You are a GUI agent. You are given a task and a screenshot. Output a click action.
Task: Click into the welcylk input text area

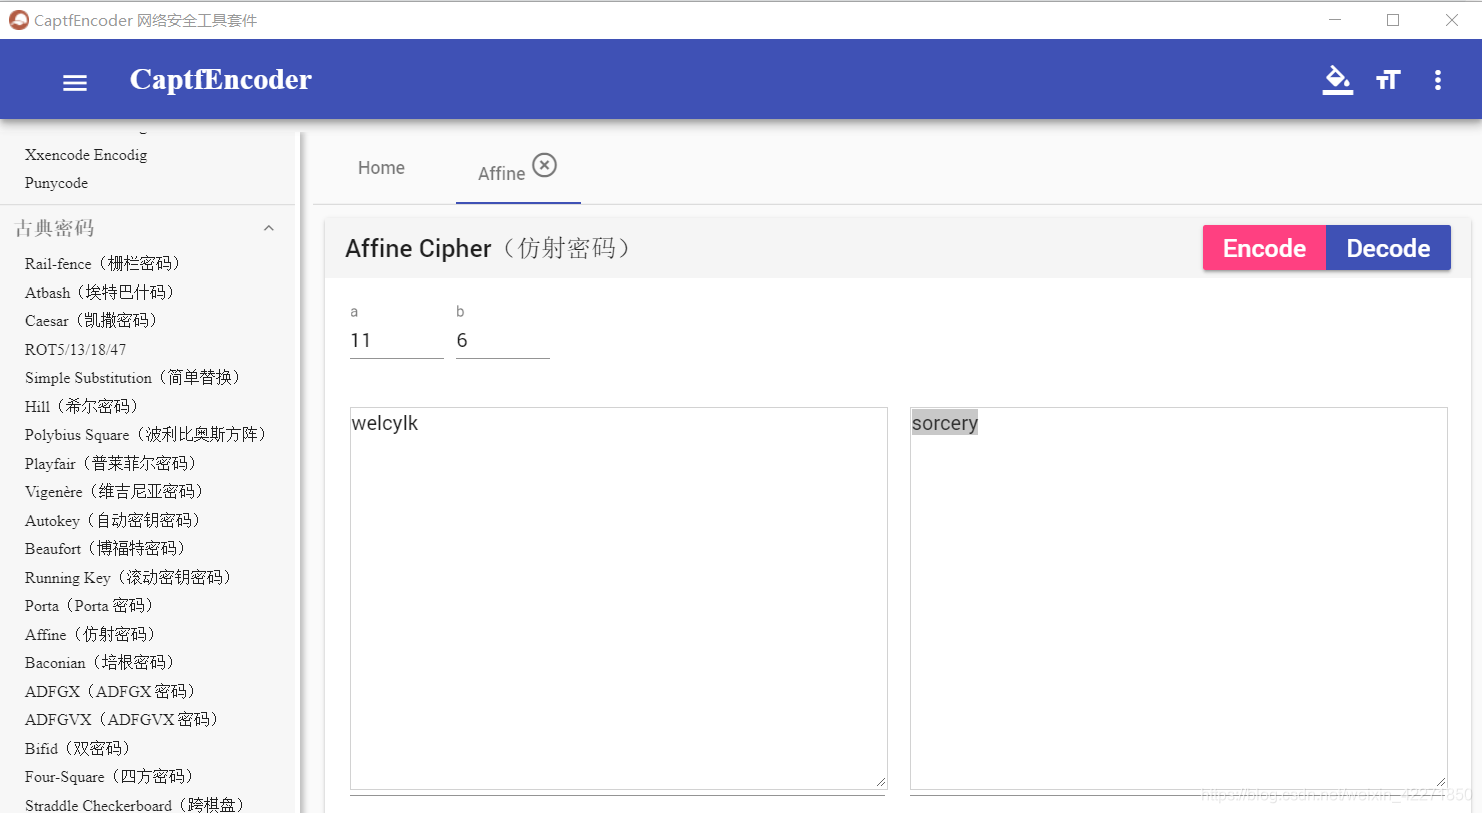[x=618, y=598]
